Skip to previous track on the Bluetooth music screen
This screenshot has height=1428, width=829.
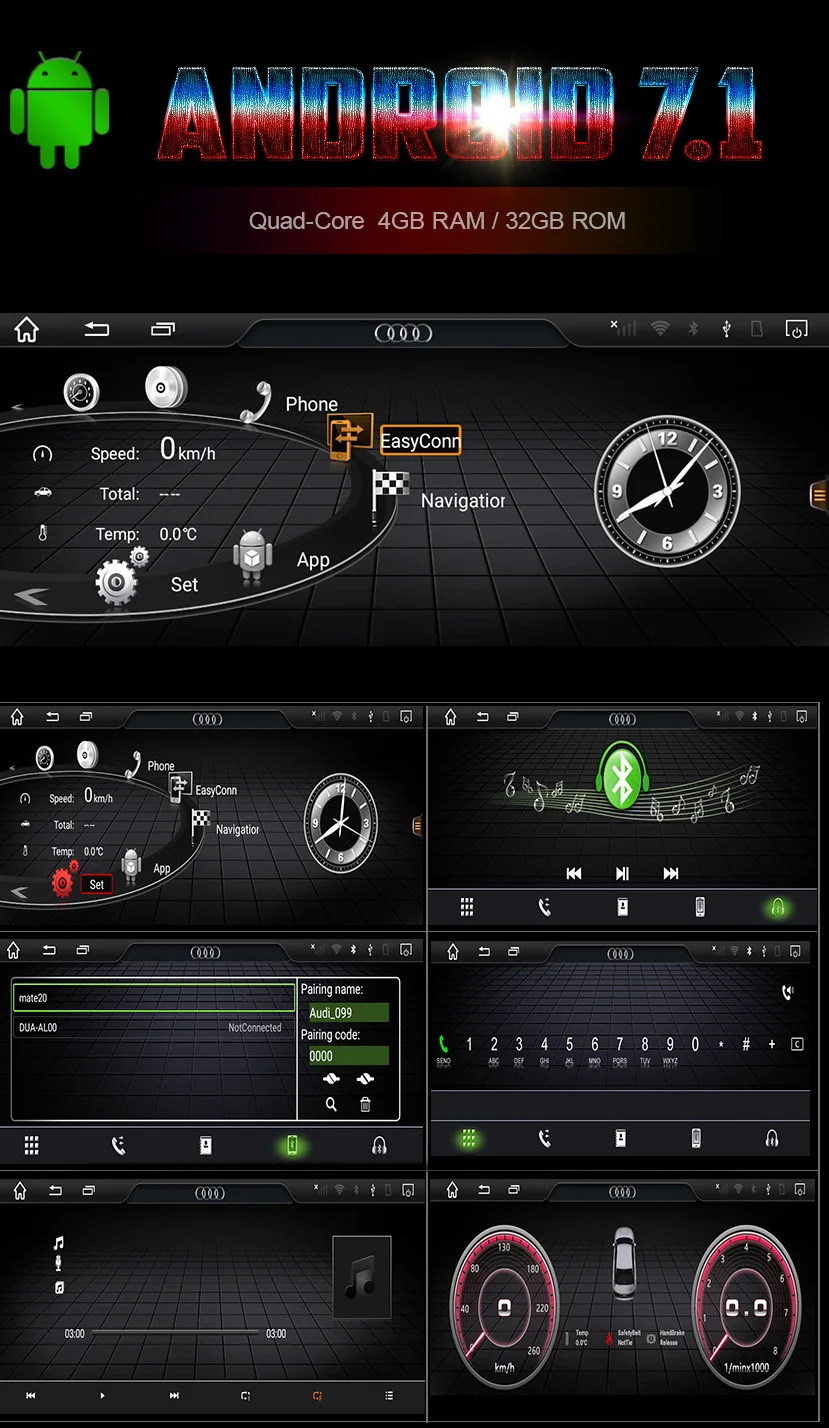(574, 873)
